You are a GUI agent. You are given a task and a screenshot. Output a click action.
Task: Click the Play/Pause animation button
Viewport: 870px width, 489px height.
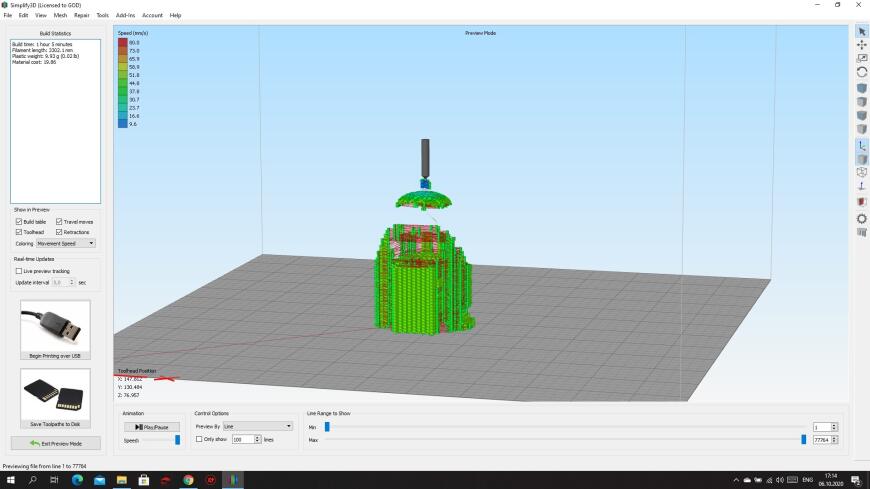151,427
